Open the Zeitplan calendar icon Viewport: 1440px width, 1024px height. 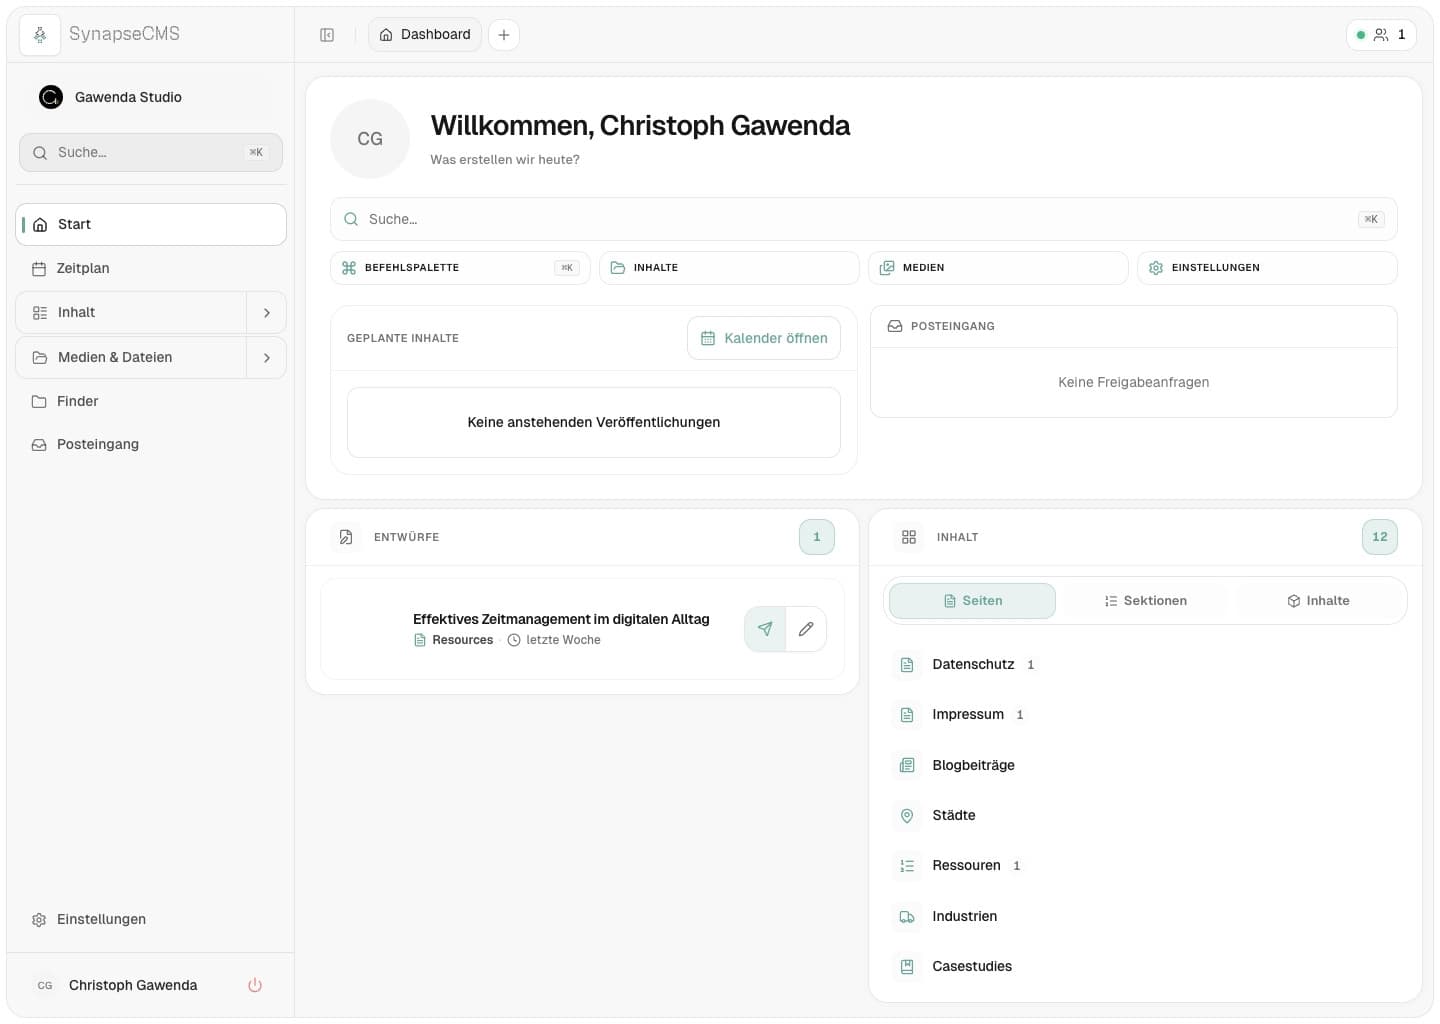tap(39, 268)
